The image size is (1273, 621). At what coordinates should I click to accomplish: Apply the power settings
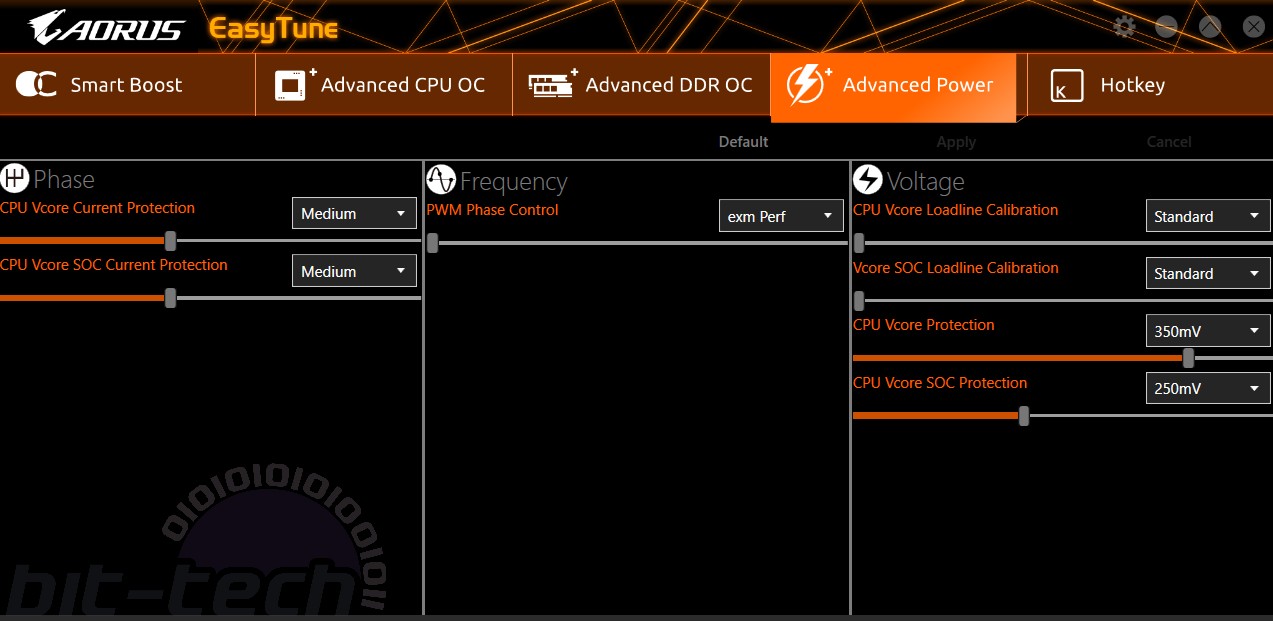tap(956, 142)
